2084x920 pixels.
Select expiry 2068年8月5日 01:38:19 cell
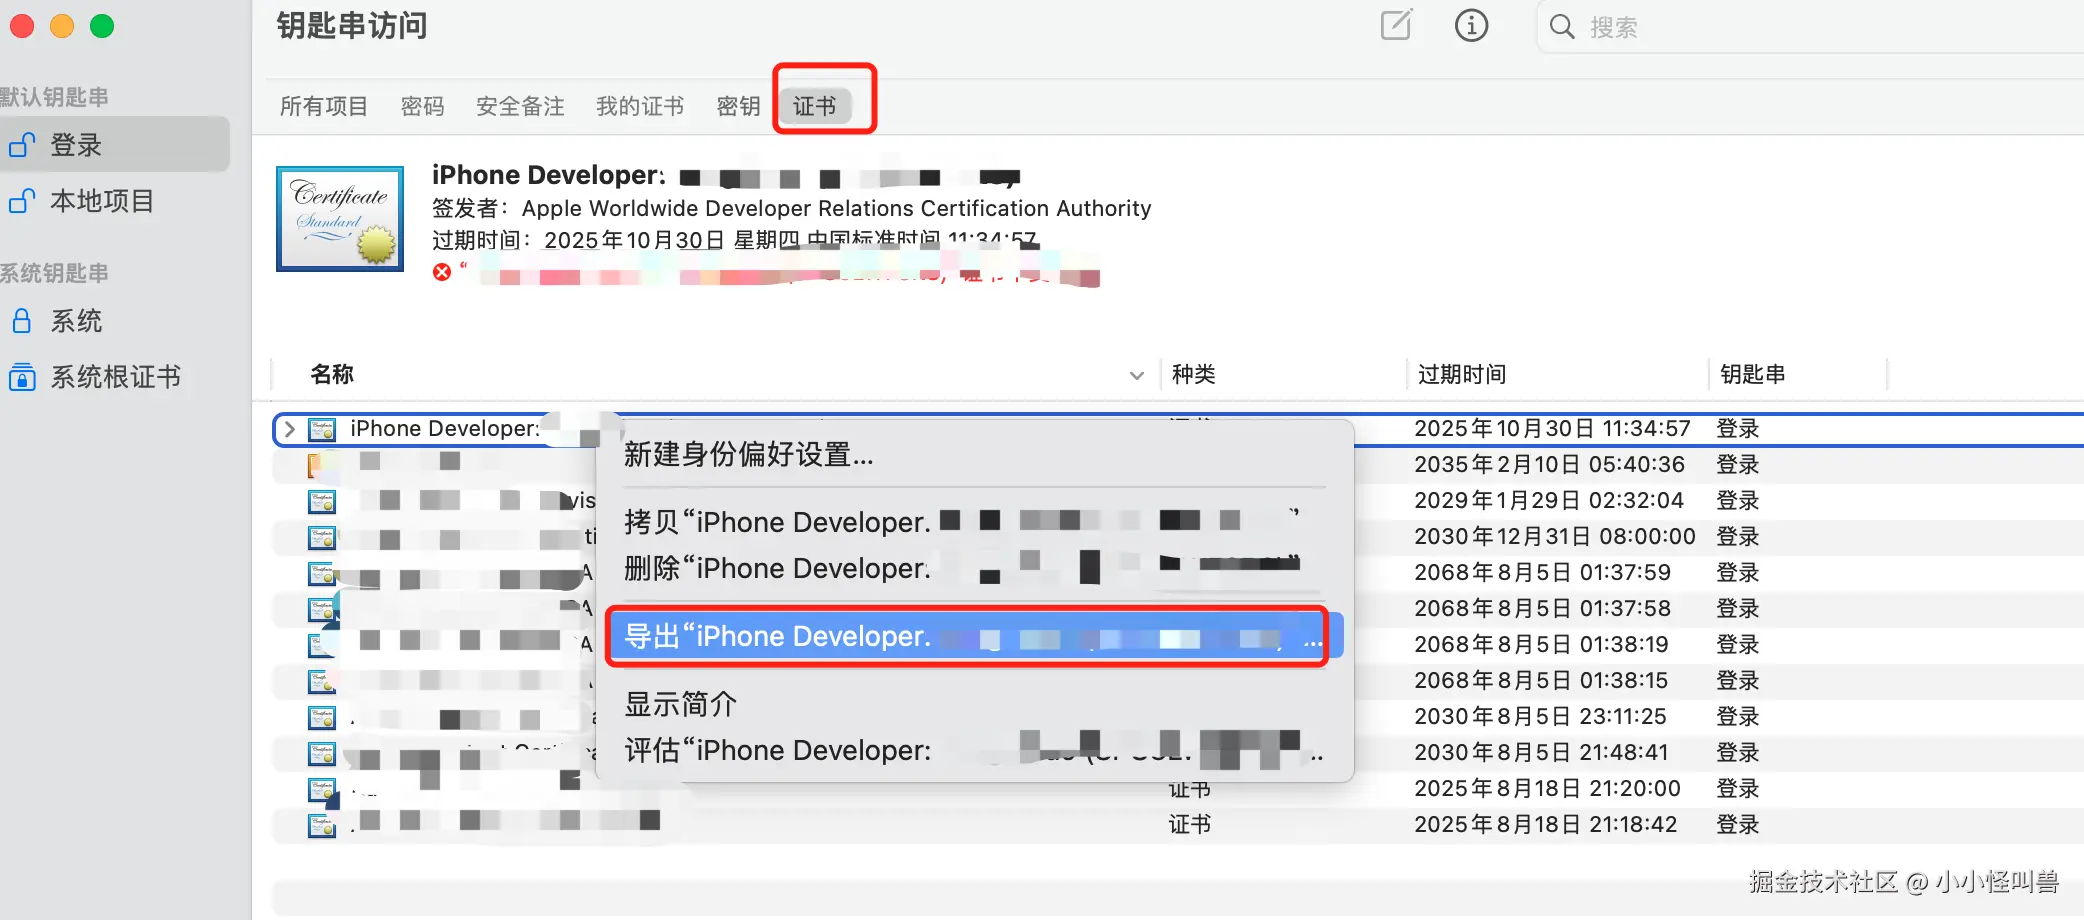click(1541, 645)
